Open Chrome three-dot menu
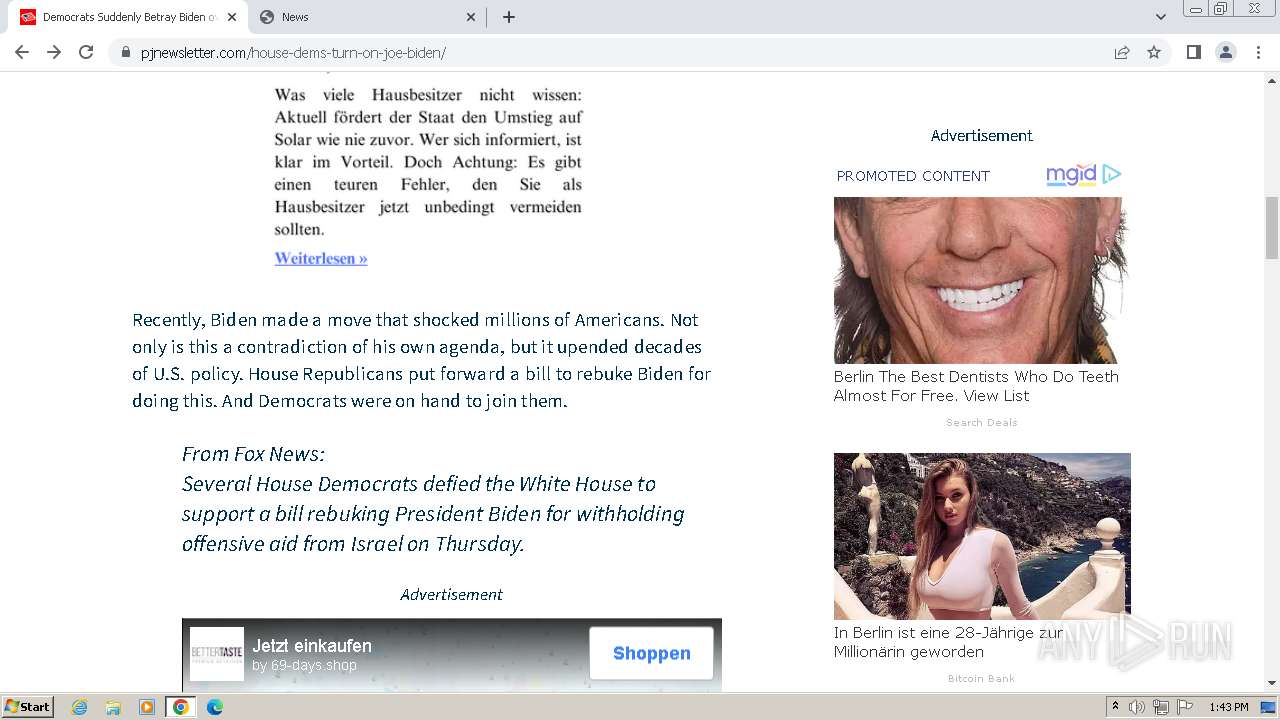 tap(1258, 52)
